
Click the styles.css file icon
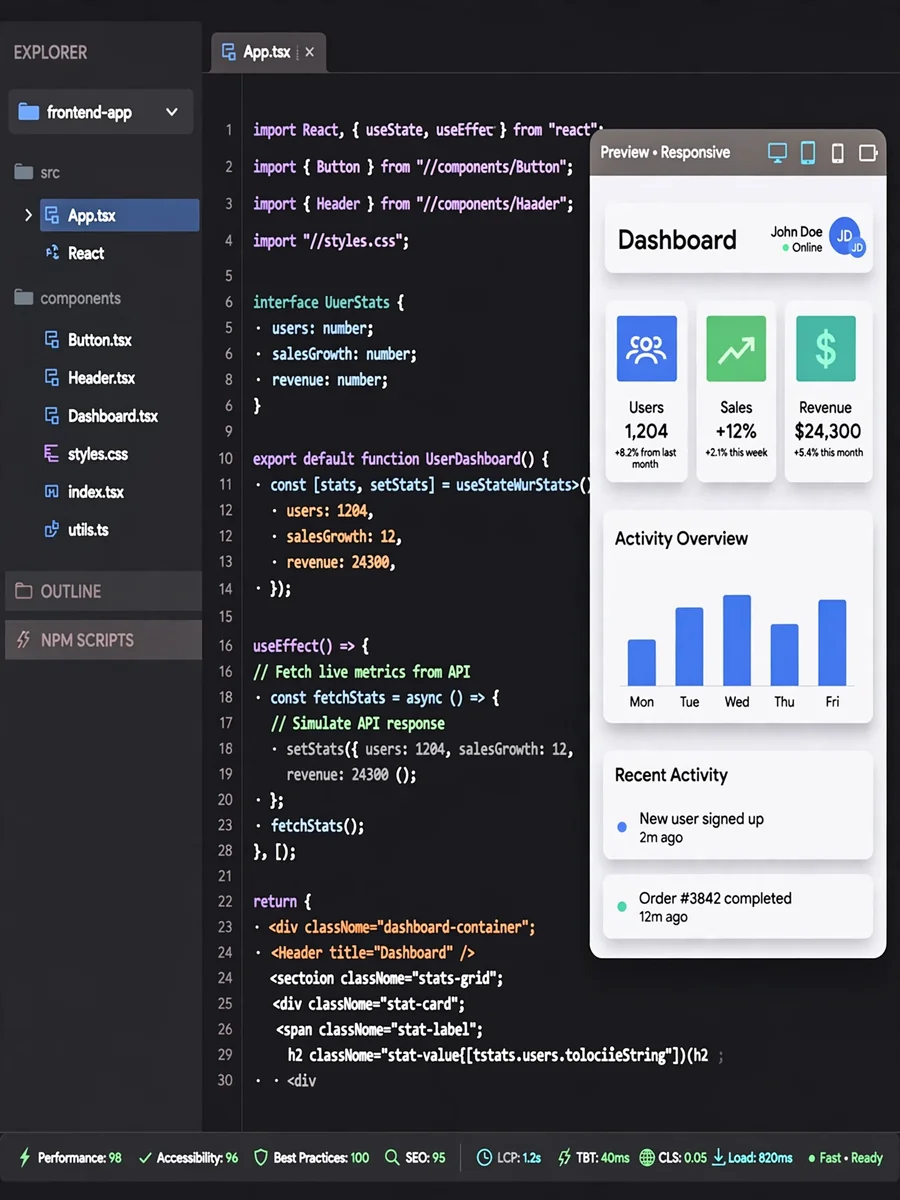pyautogui.click(x=52, y=454)
